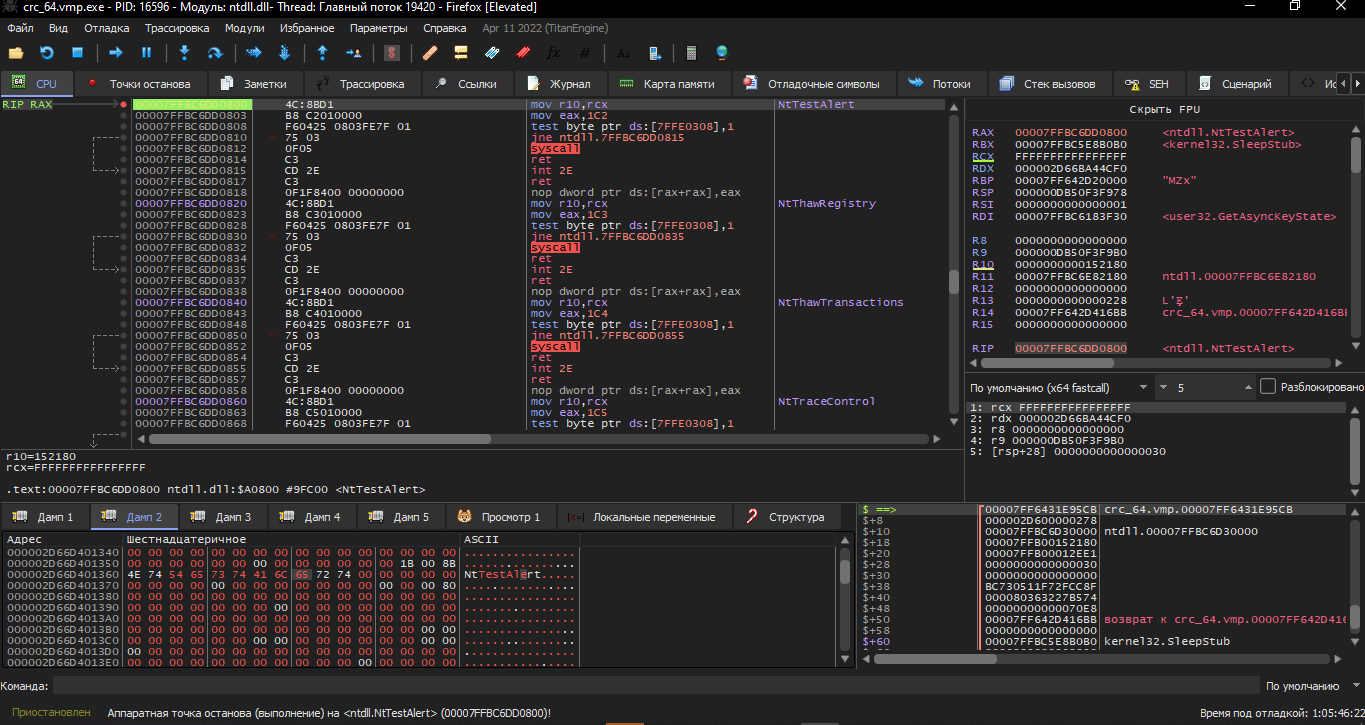The image size is (1365, 725).
Task: Select the Дамп 1 tab
Action: tap(43, 517)
